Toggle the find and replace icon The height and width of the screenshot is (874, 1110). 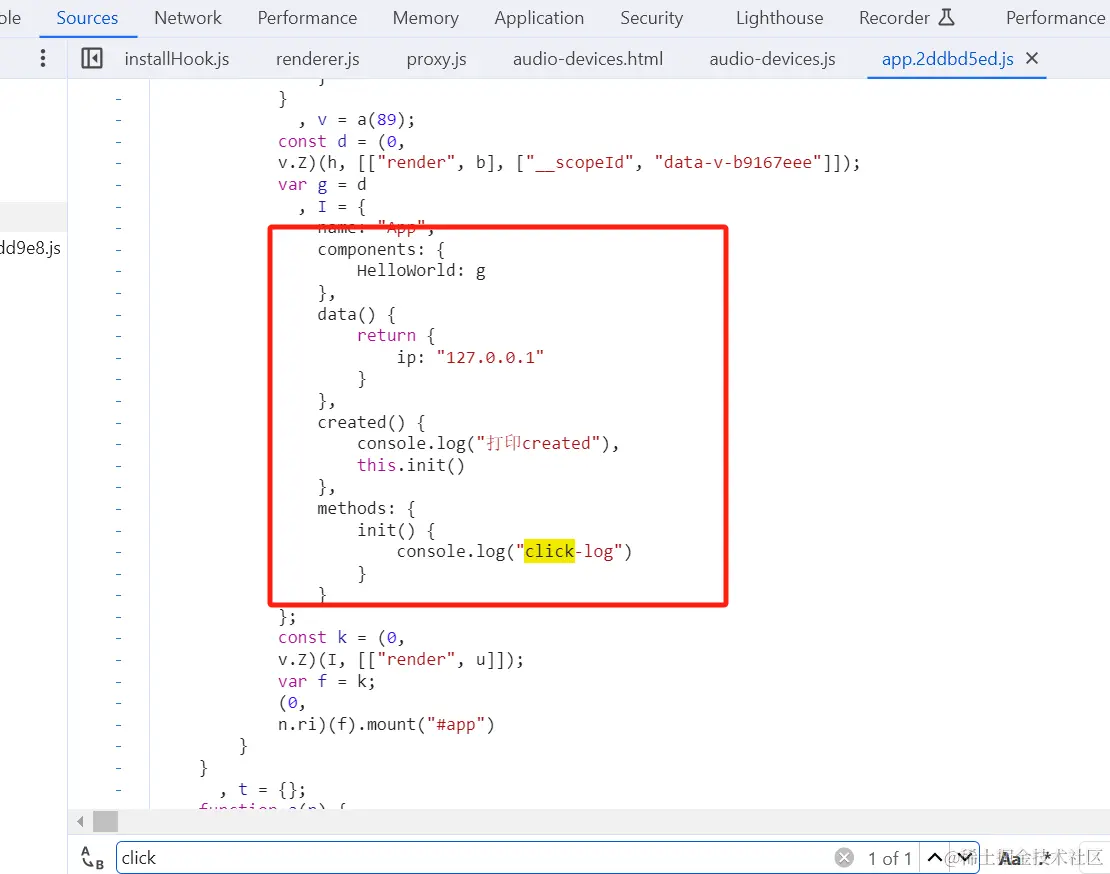(x=93, y=858)
